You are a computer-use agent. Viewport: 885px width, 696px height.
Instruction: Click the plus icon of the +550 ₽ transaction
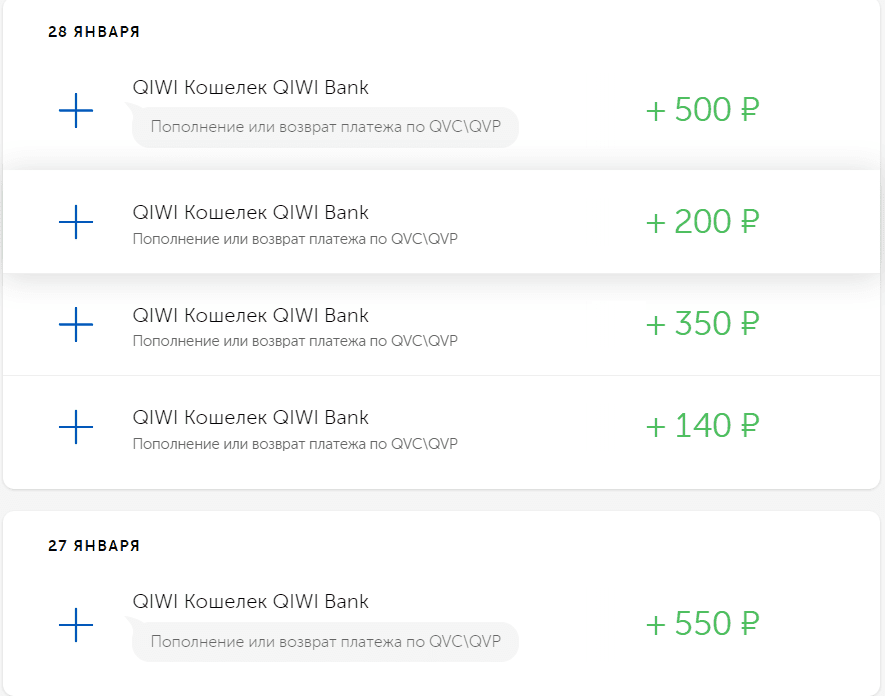(76, 626)
